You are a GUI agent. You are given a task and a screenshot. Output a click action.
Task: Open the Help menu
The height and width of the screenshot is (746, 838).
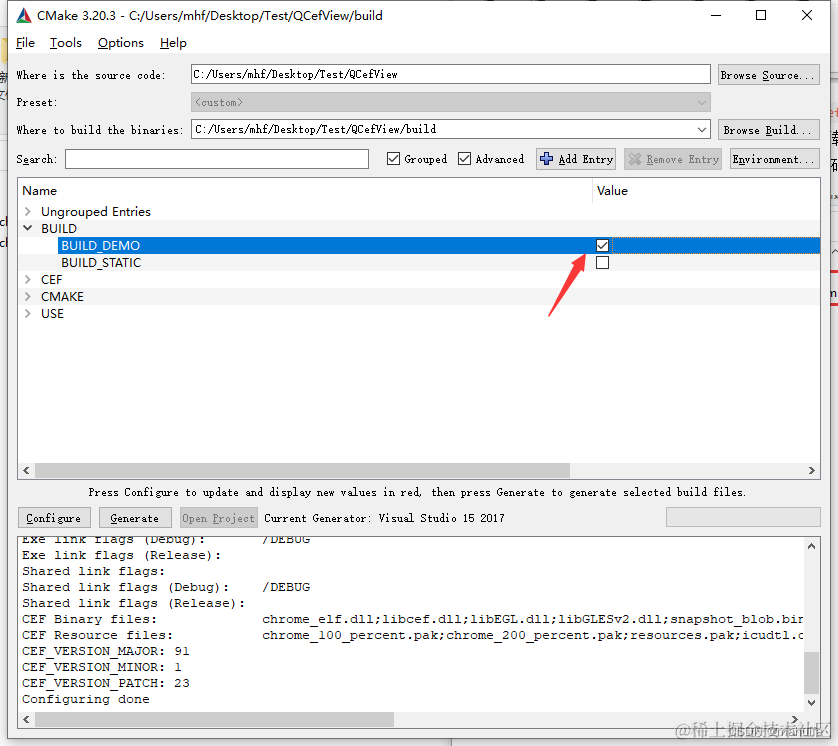coord(173,43)
